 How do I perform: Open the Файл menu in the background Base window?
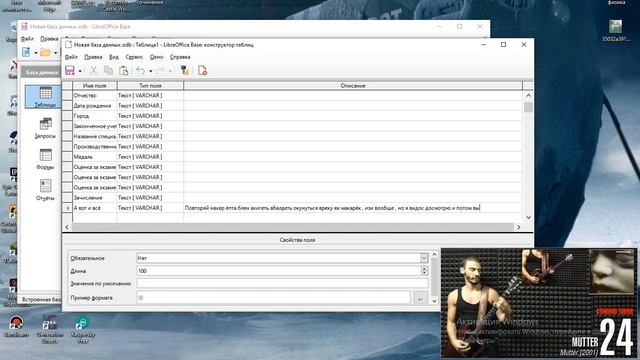(27, 39)
